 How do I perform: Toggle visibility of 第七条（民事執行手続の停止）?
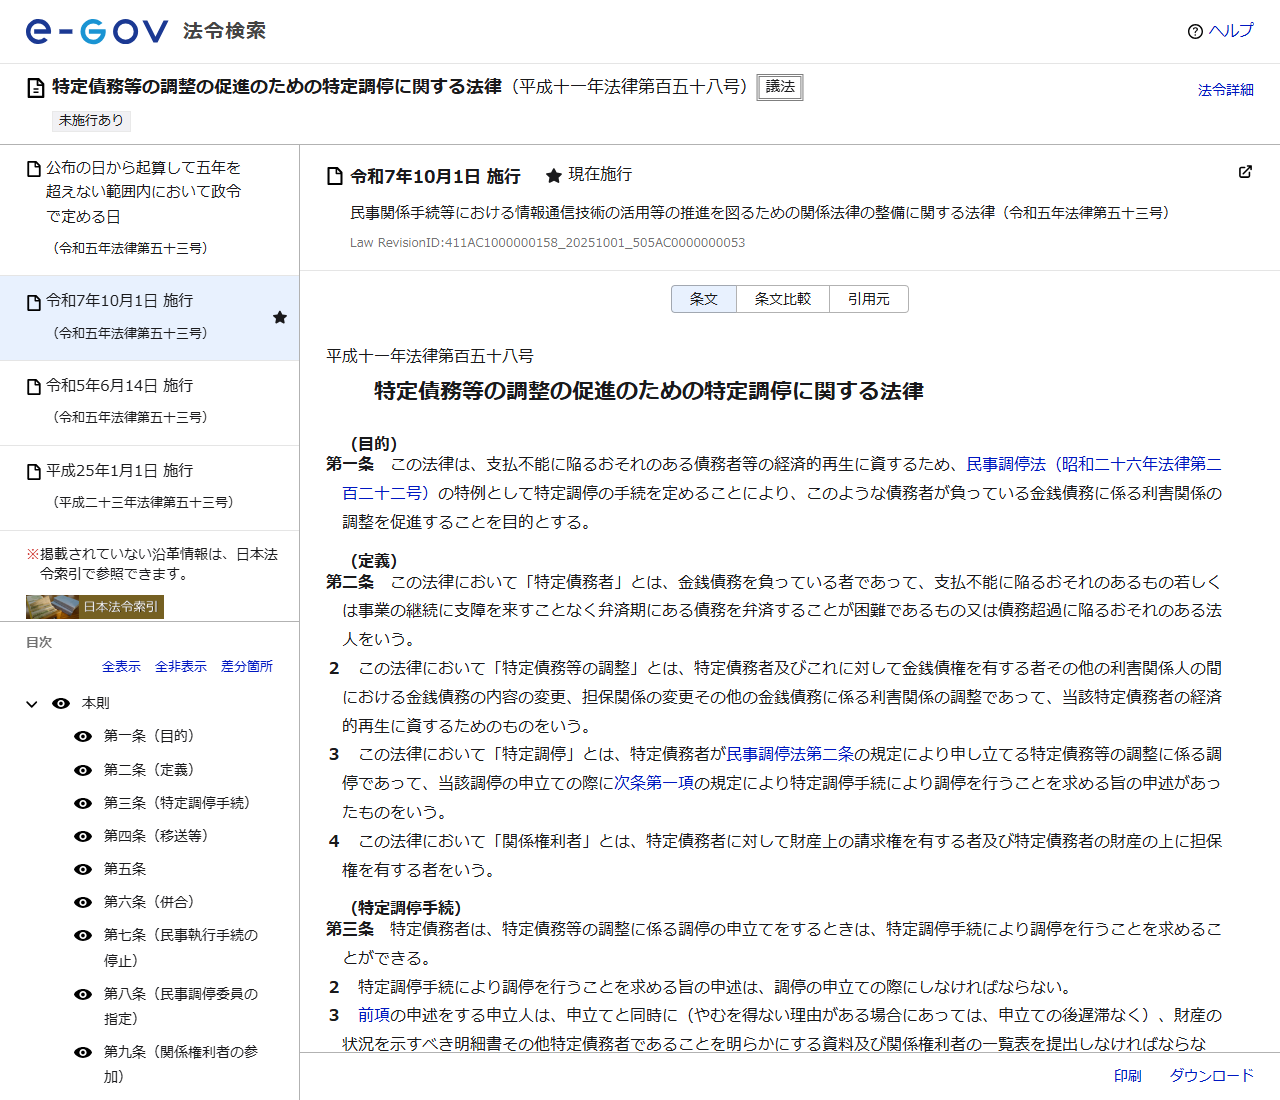click(x=83, y=936)
